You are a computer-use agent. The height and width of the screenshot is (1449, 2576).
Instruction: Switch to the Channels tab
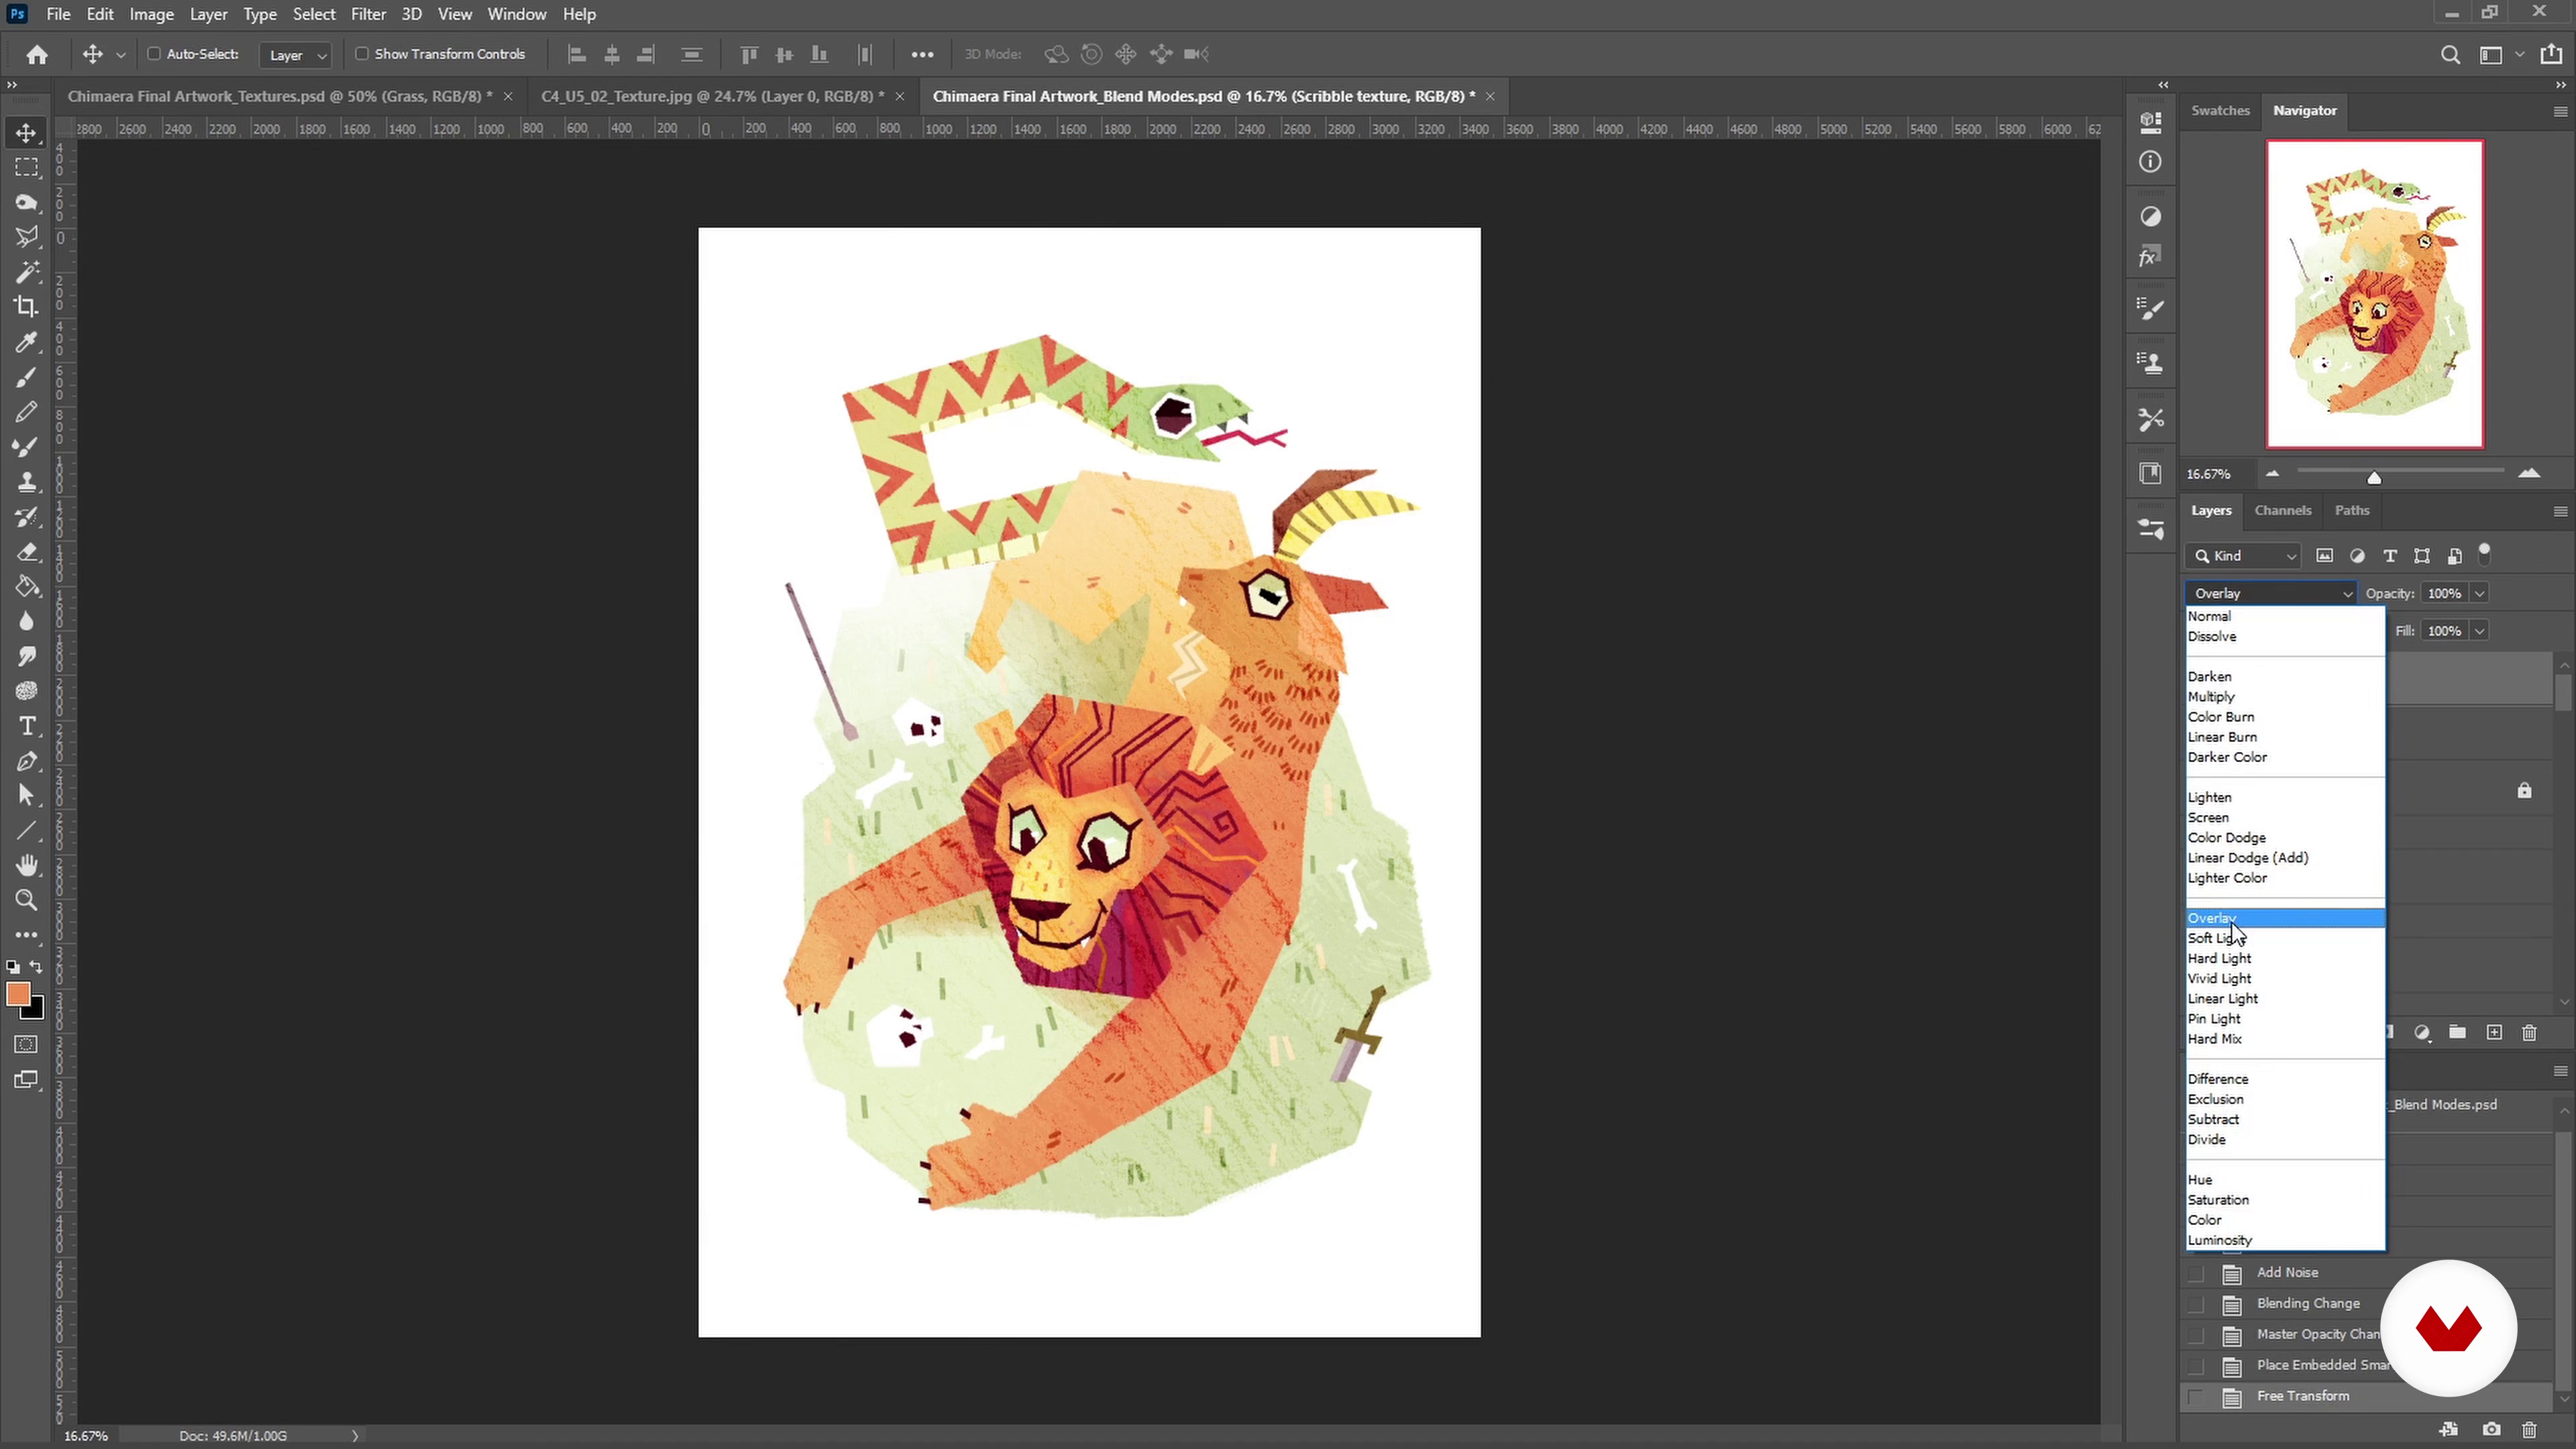(x=2282, y=511)
